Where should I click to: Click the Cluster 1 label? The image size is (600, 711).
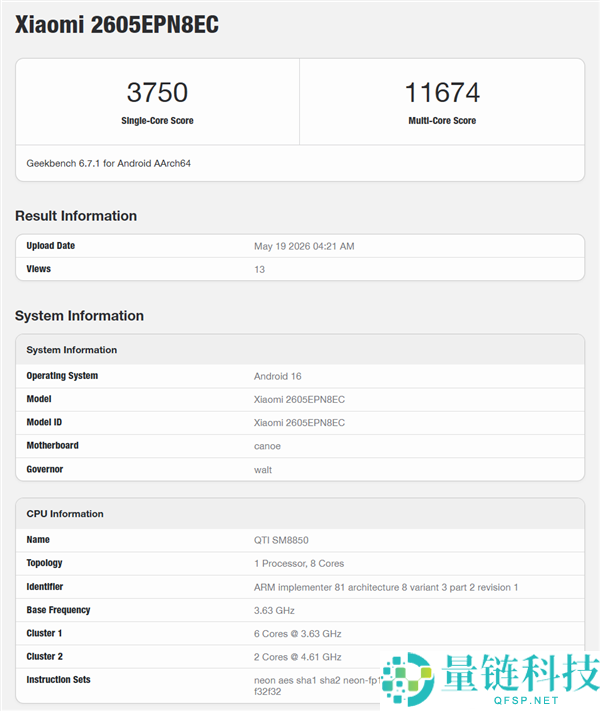pyautogui.click(x=44, y=633)
